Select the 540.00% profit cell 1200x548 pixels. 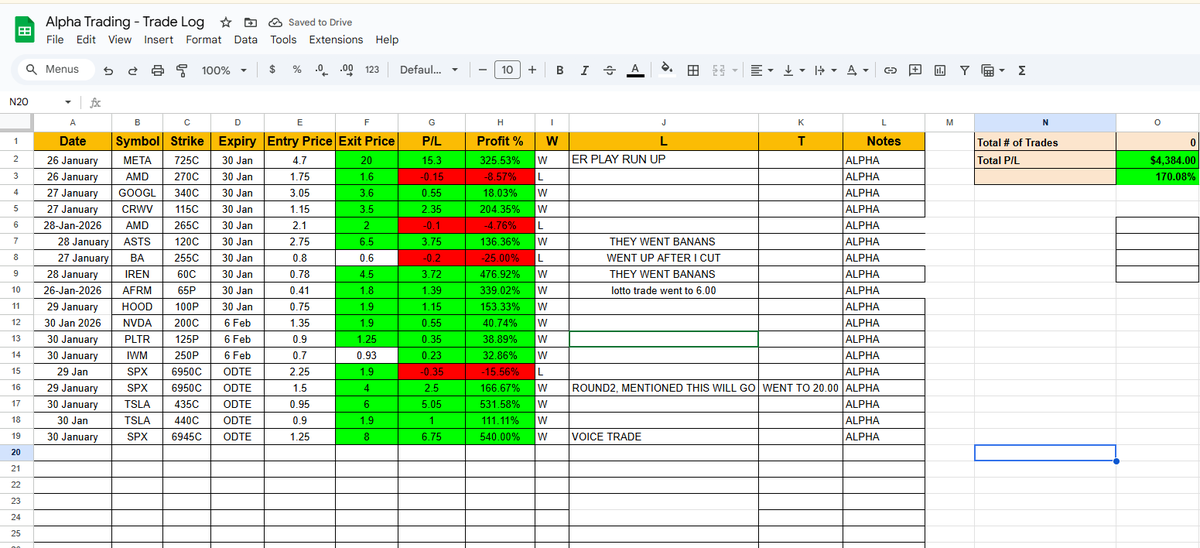500,437
